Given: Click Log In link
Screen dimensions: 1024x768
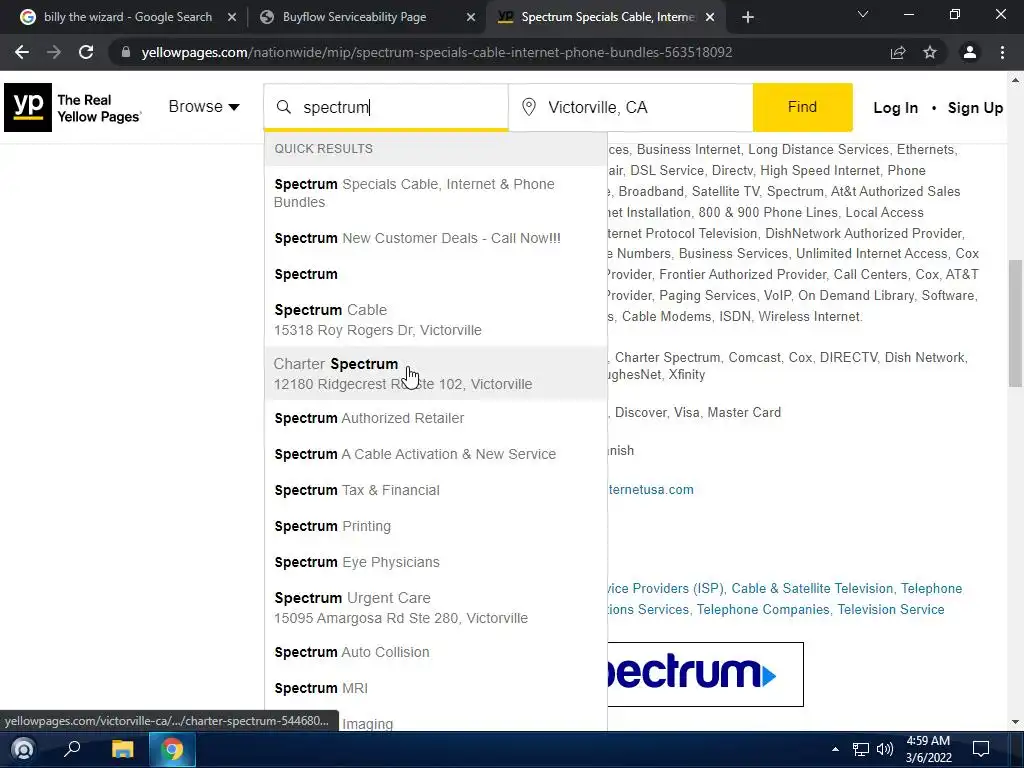Looking at the screenshot, I should (x=895, y=108).
